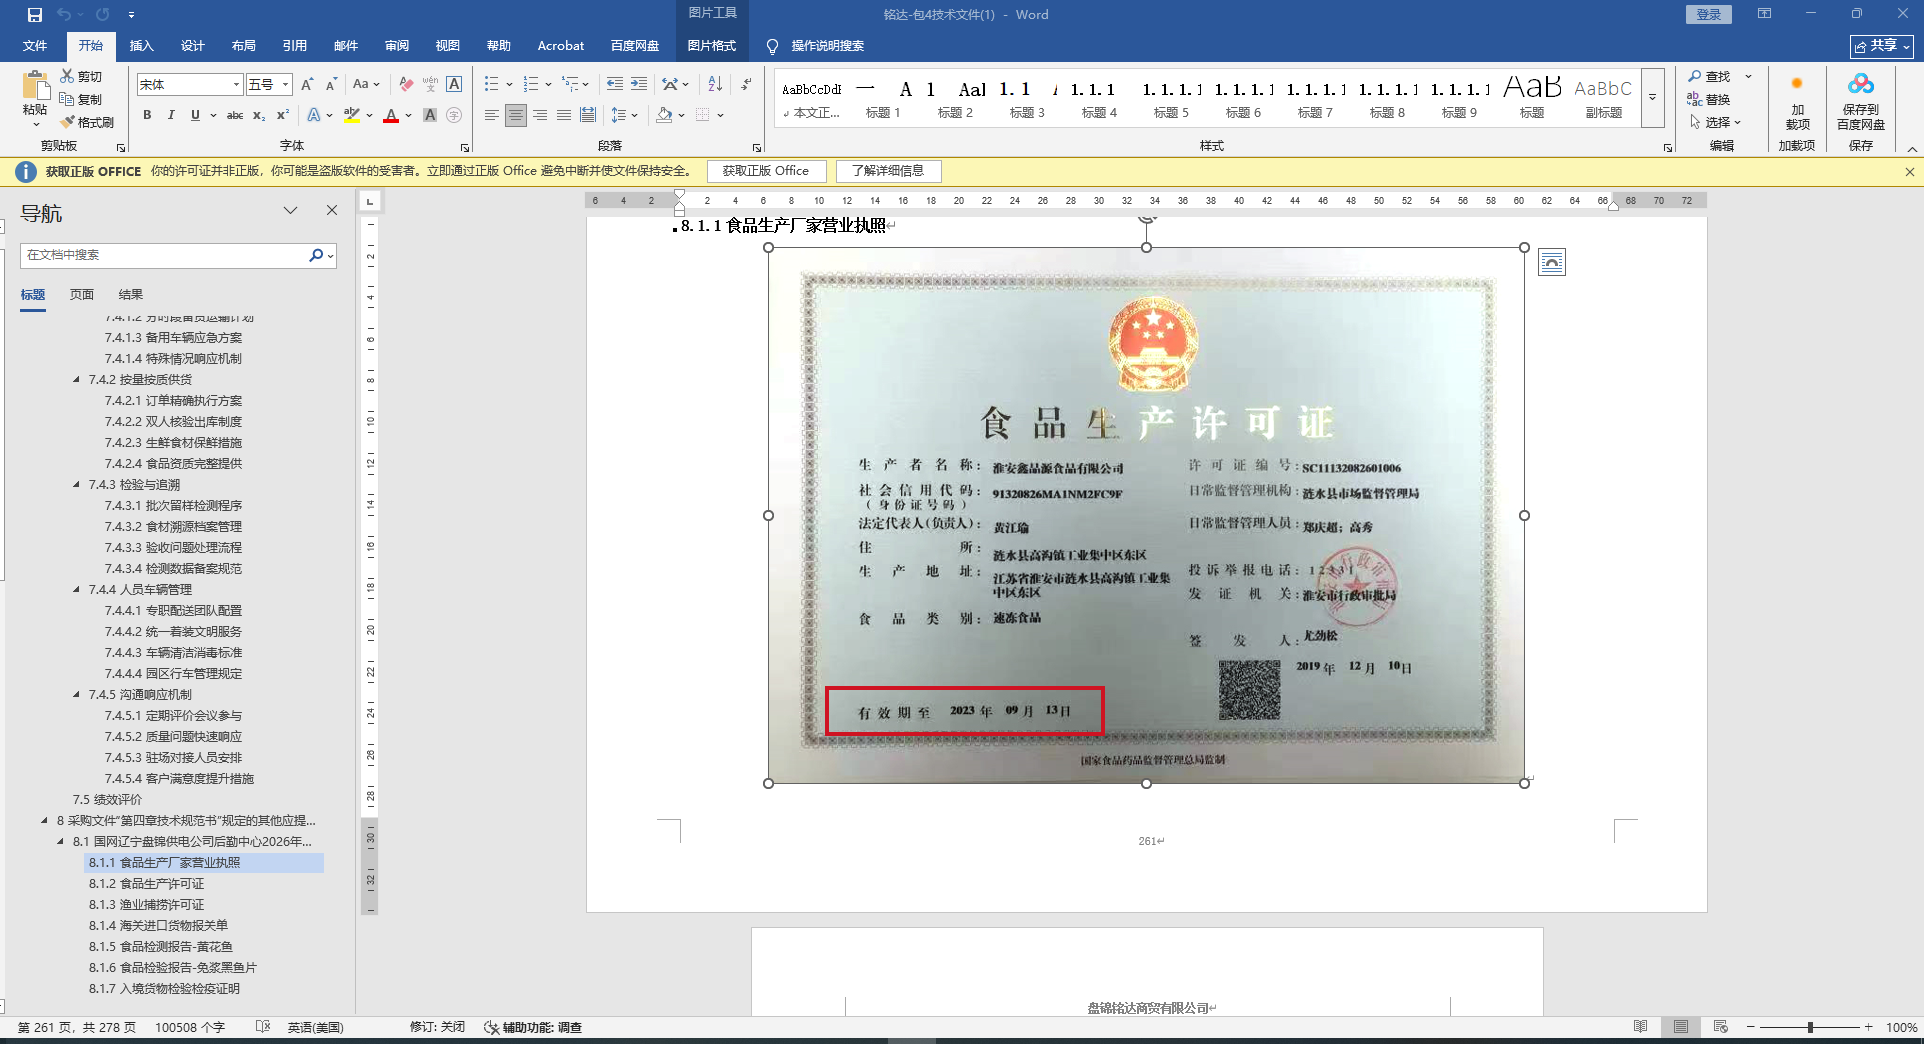Viewport: 1924px width, 1044px height.
Task: Apply superscript formatting
Action: click(283, 115)
